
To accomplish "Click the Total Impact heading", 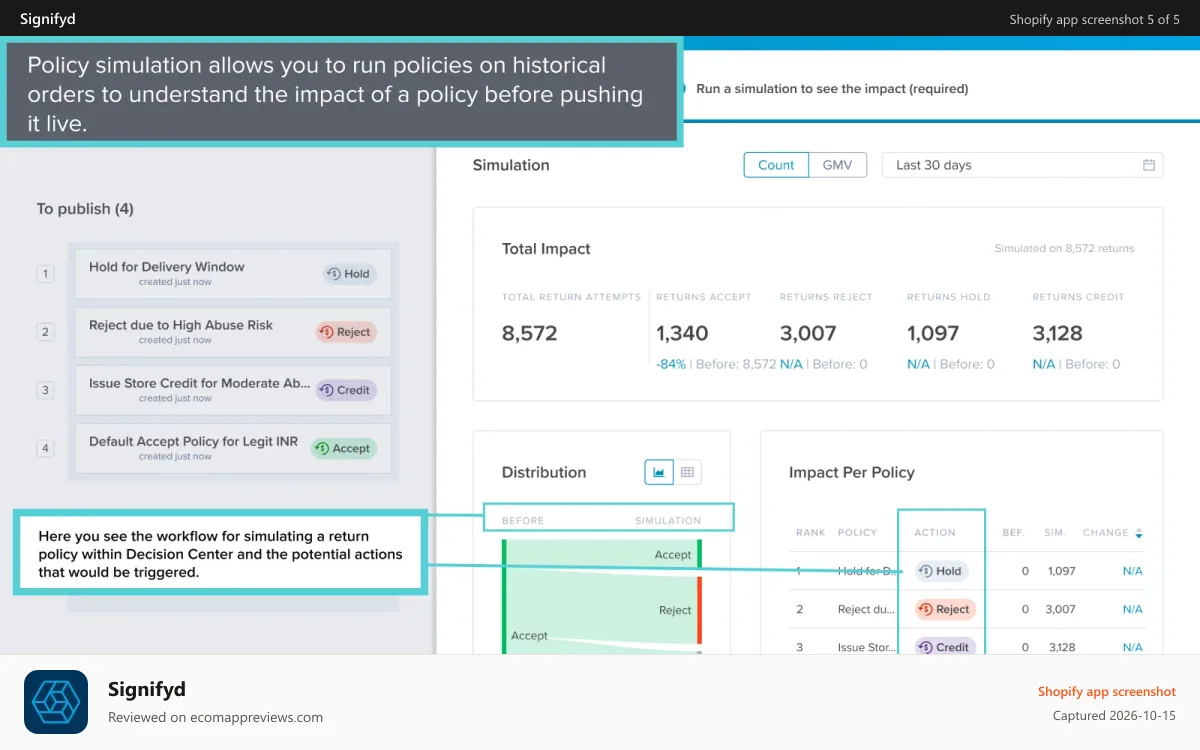I will 546,249.
